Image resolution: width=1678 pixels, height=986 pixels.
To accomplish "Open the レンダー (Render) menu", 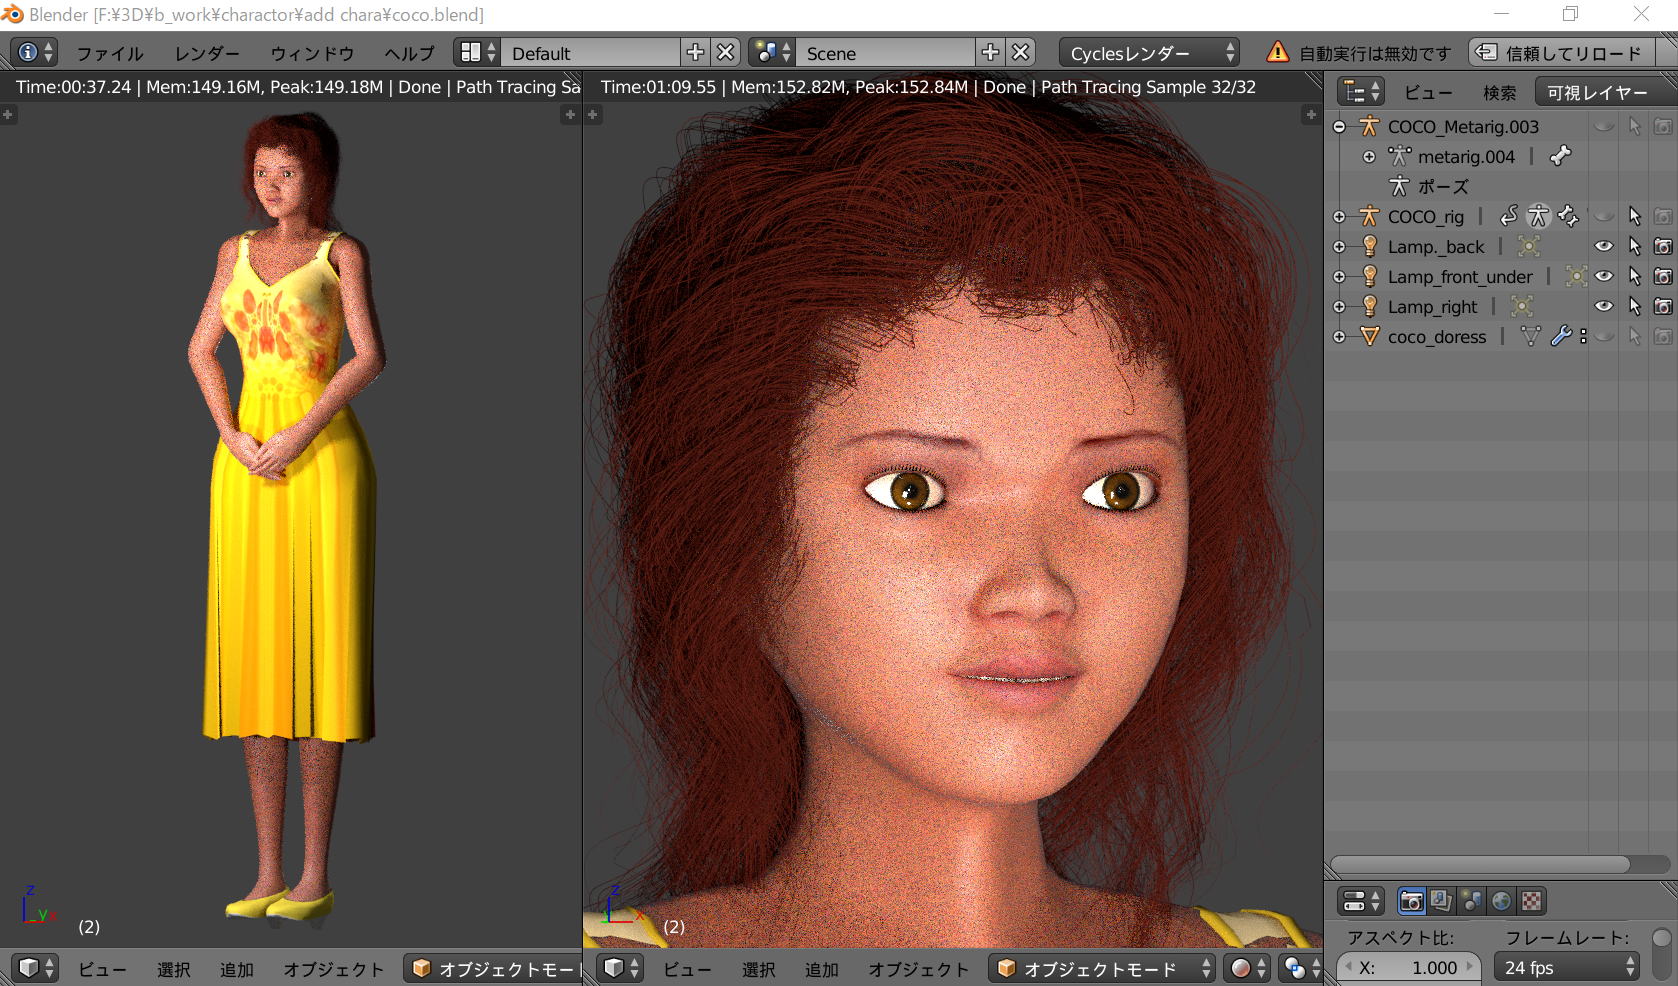I will coord(207,53).
